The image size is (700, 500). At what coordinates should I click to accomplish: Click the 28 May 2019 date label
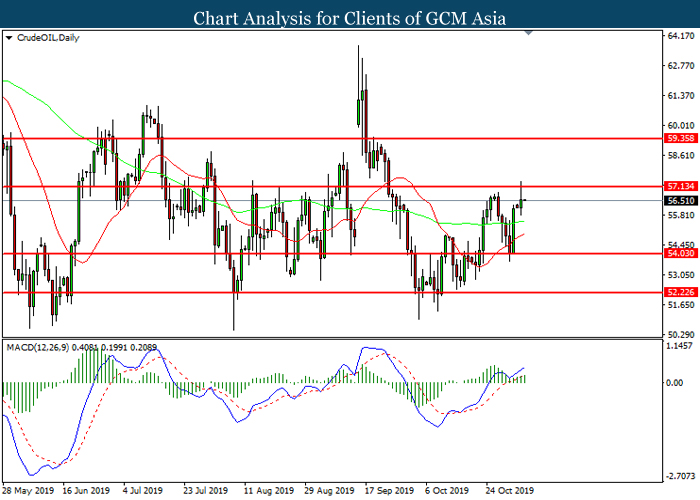(28, 491)
